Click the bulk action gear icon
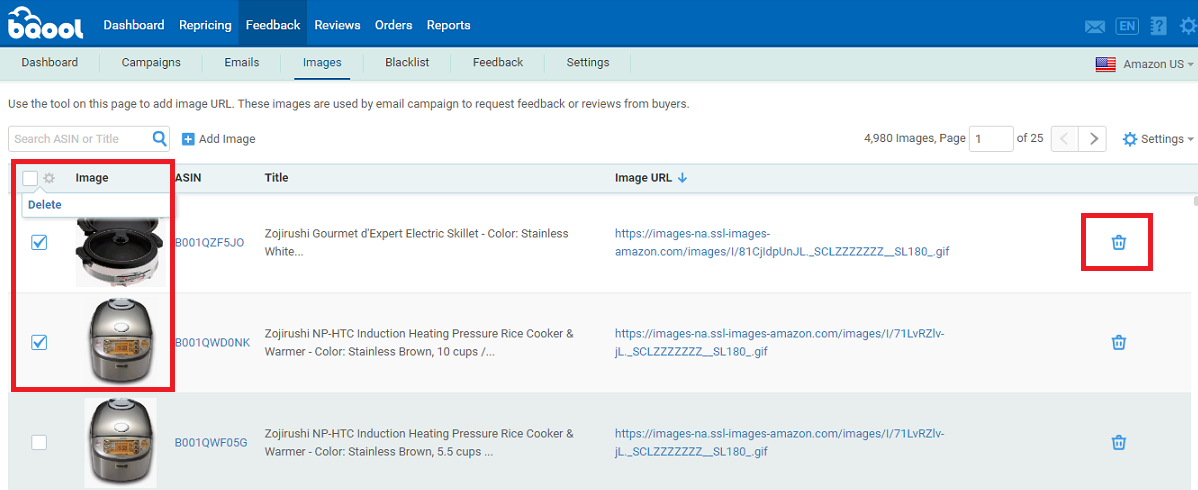The image size is (1198, 490). coord(50,178)
